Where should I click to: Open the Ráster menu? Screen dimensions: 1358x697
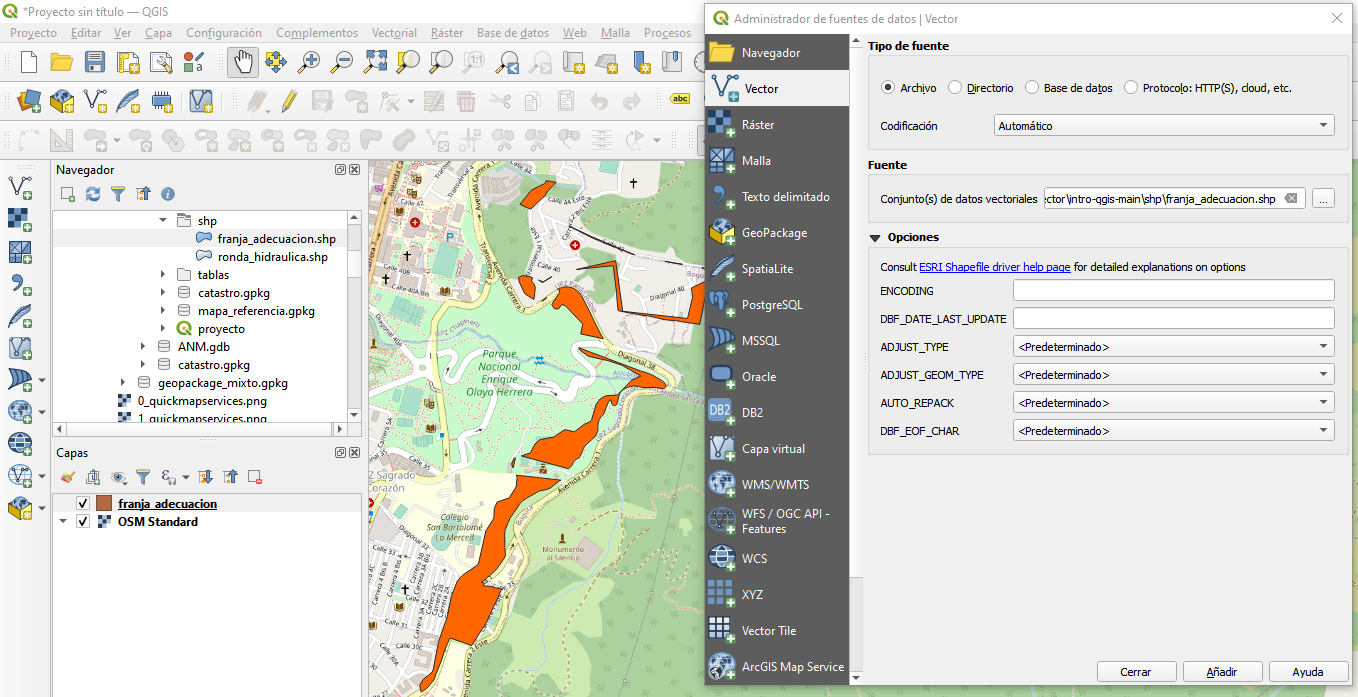pyautogui.click(x=447, y=33)
